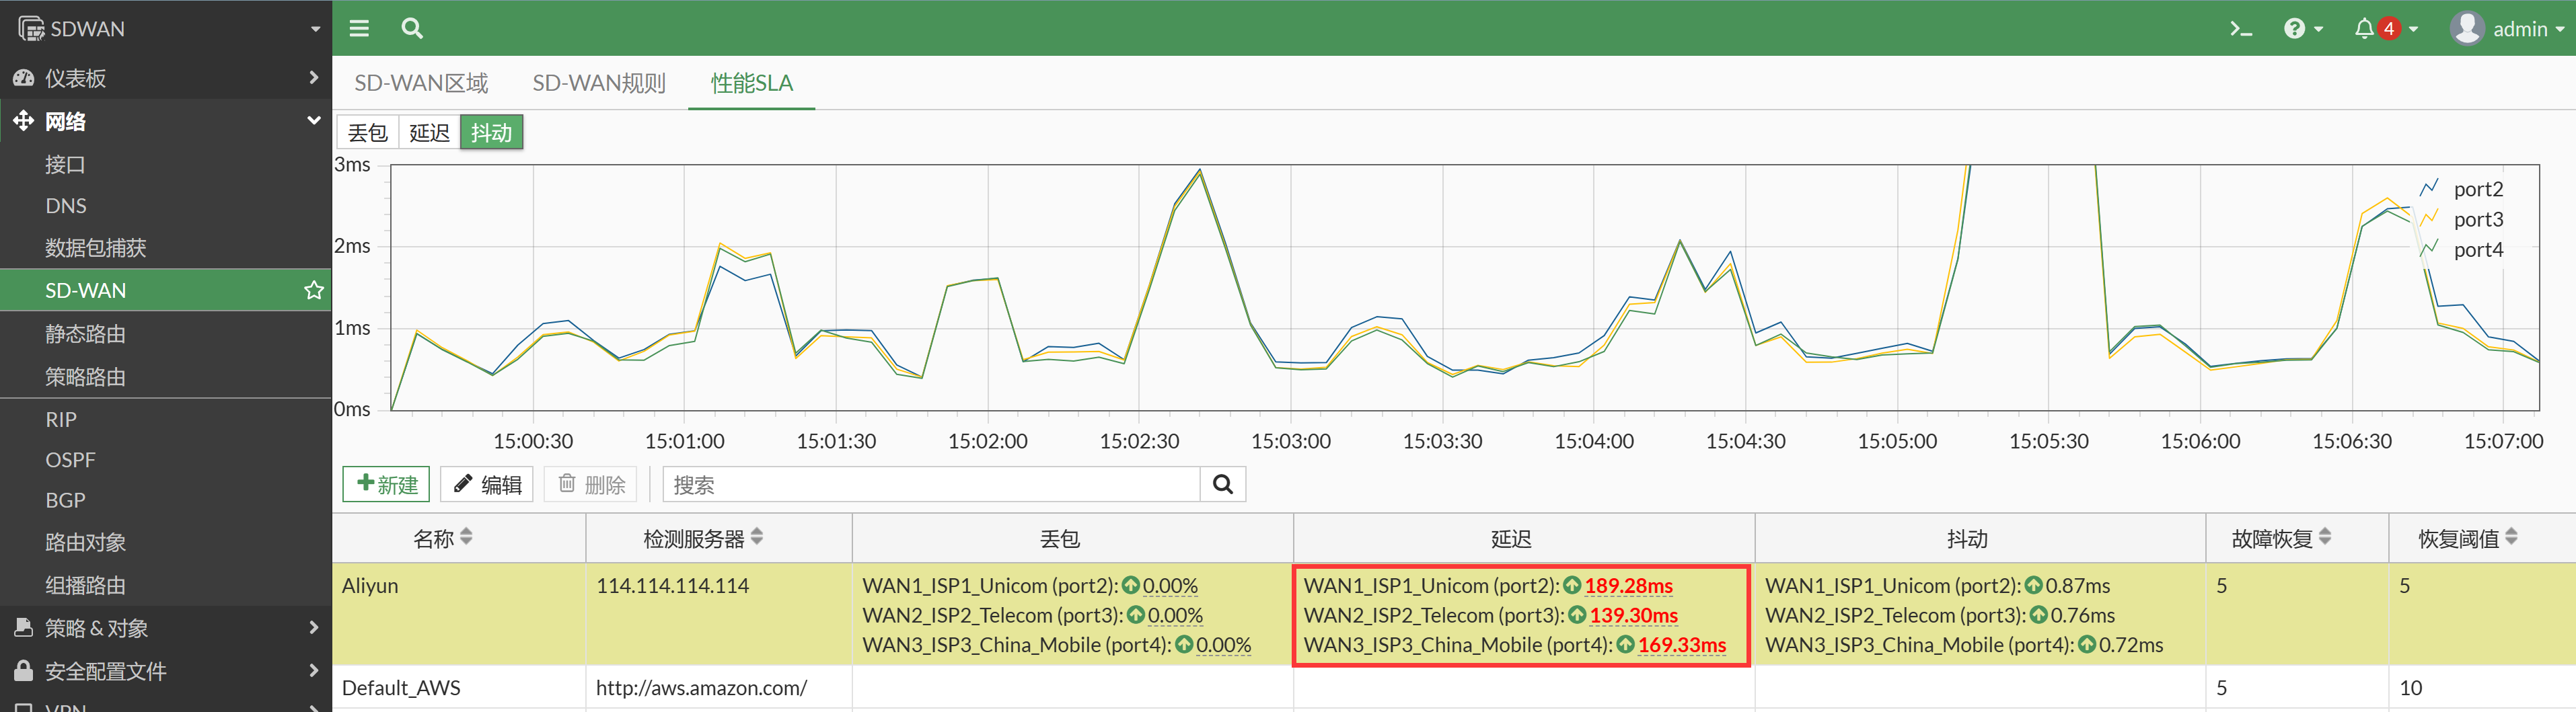Switch to the SD-WAN区域 tab

(x=421, y=83)
